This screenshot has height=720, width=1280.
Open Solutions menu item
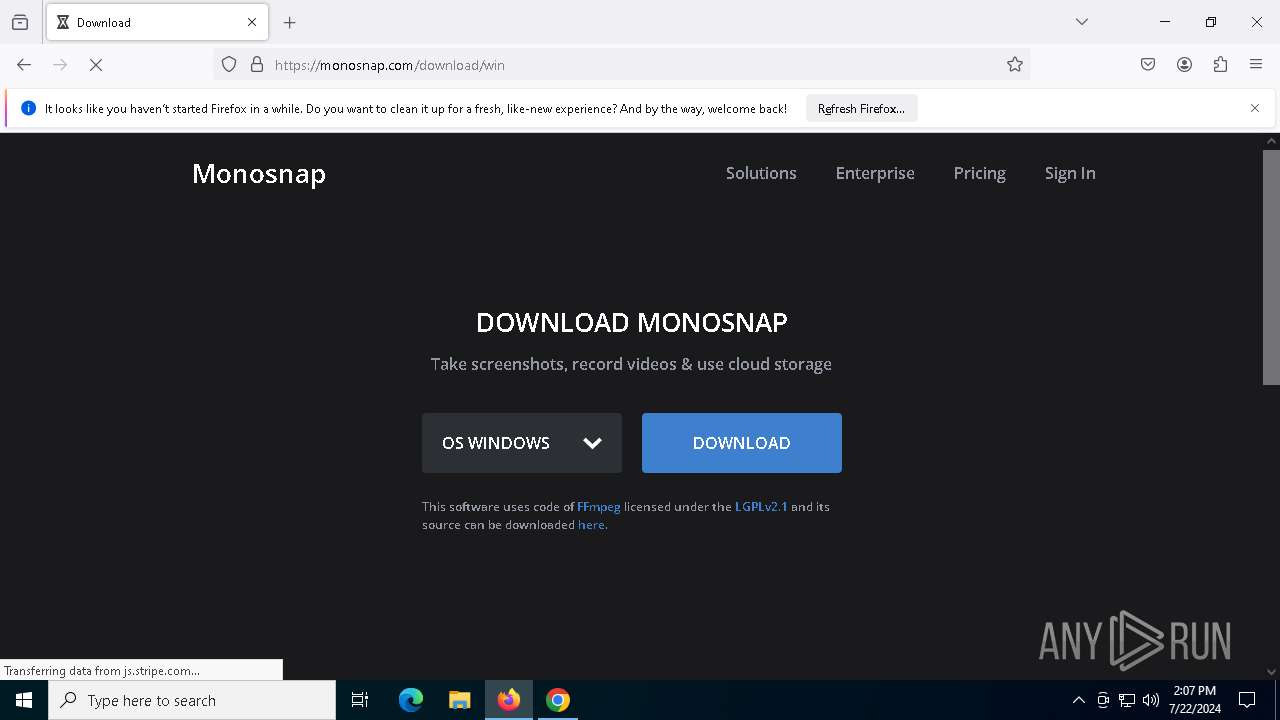pos(761,173)
